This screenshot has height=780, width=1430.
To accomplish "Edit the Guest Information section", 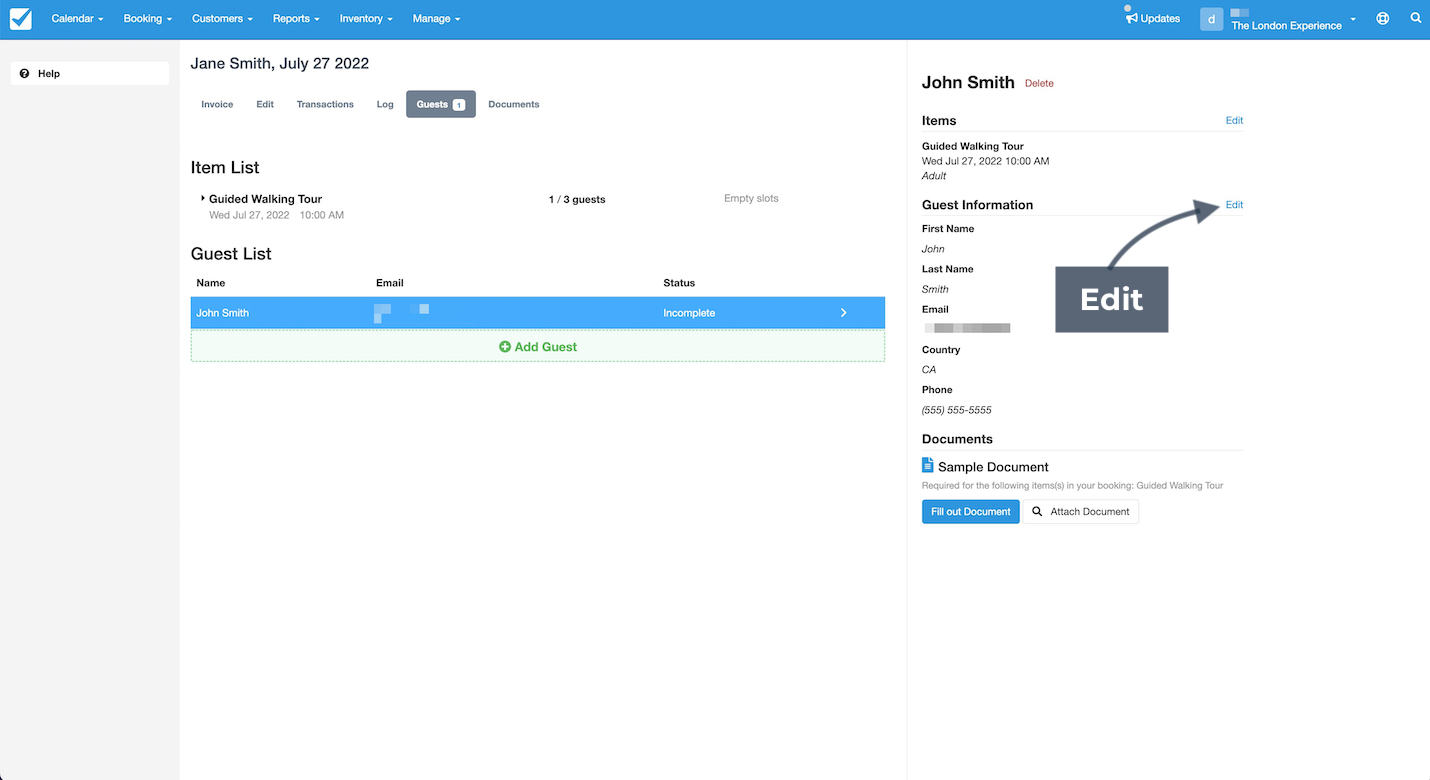I will tap(1234, 205).
